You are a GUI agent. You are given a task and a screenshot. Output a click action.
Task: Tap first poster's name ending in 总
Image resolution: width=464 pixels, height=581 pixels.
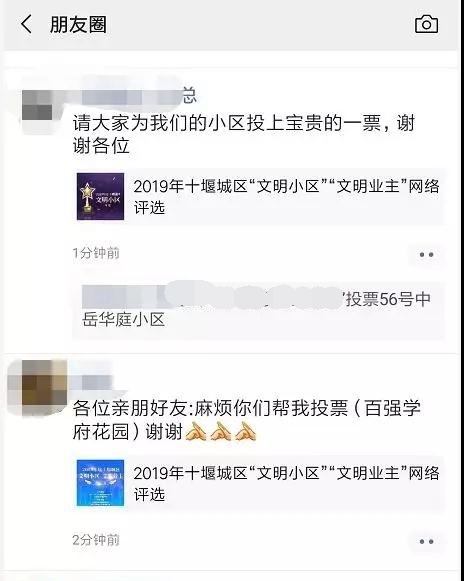pos(135,96)
